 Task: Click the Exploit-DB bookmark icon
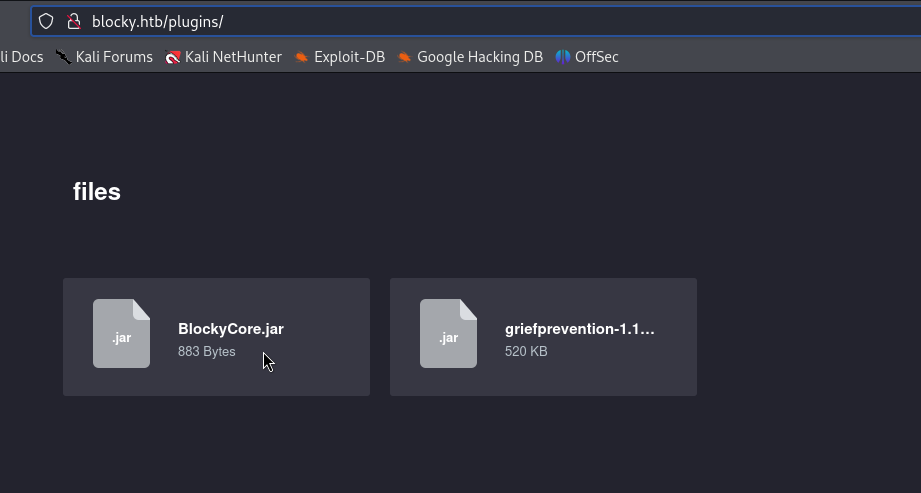301,57
